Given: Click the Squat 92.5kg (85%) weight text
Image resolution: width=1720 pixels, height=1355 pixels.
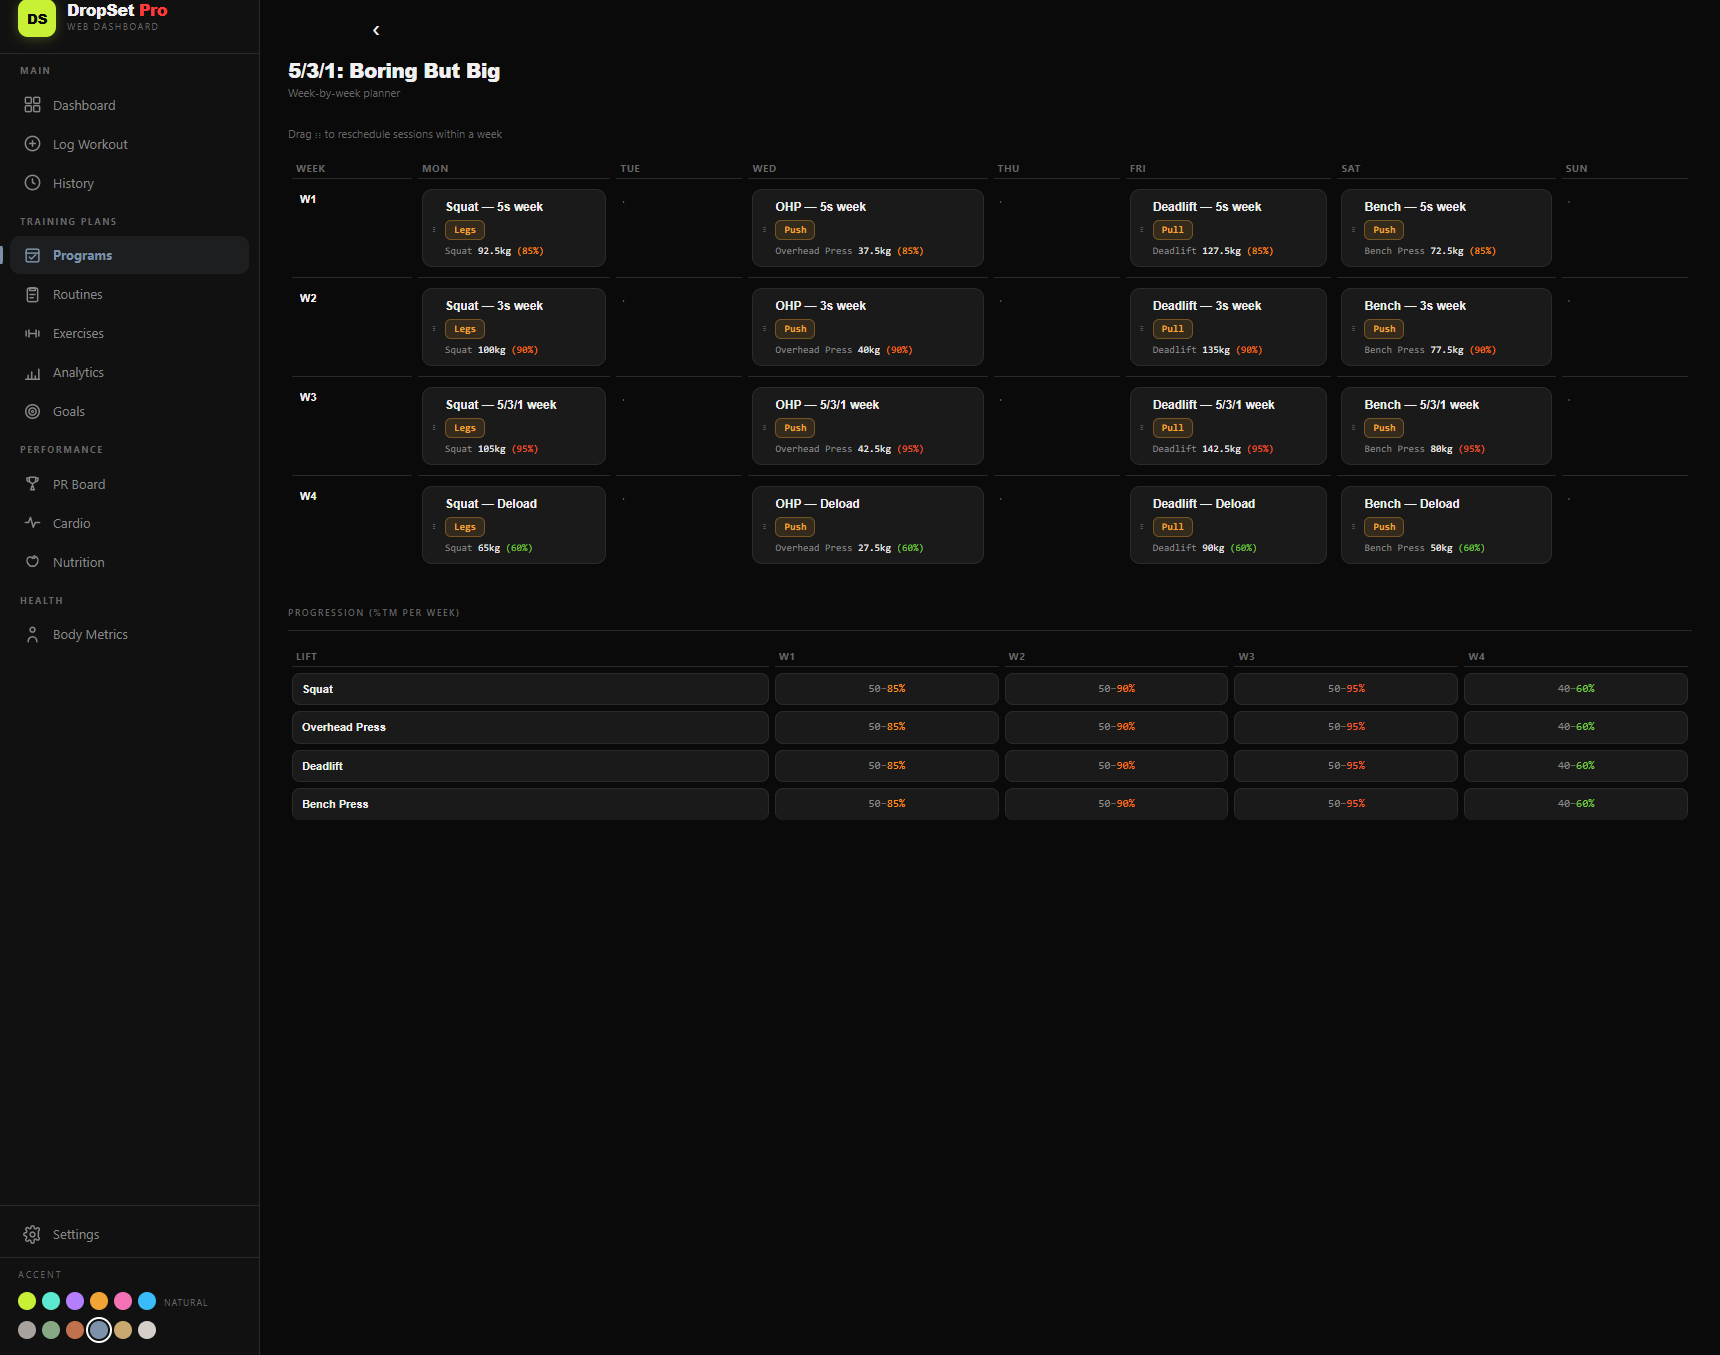Looking at the screenshot, I should (x=494, y=251).
